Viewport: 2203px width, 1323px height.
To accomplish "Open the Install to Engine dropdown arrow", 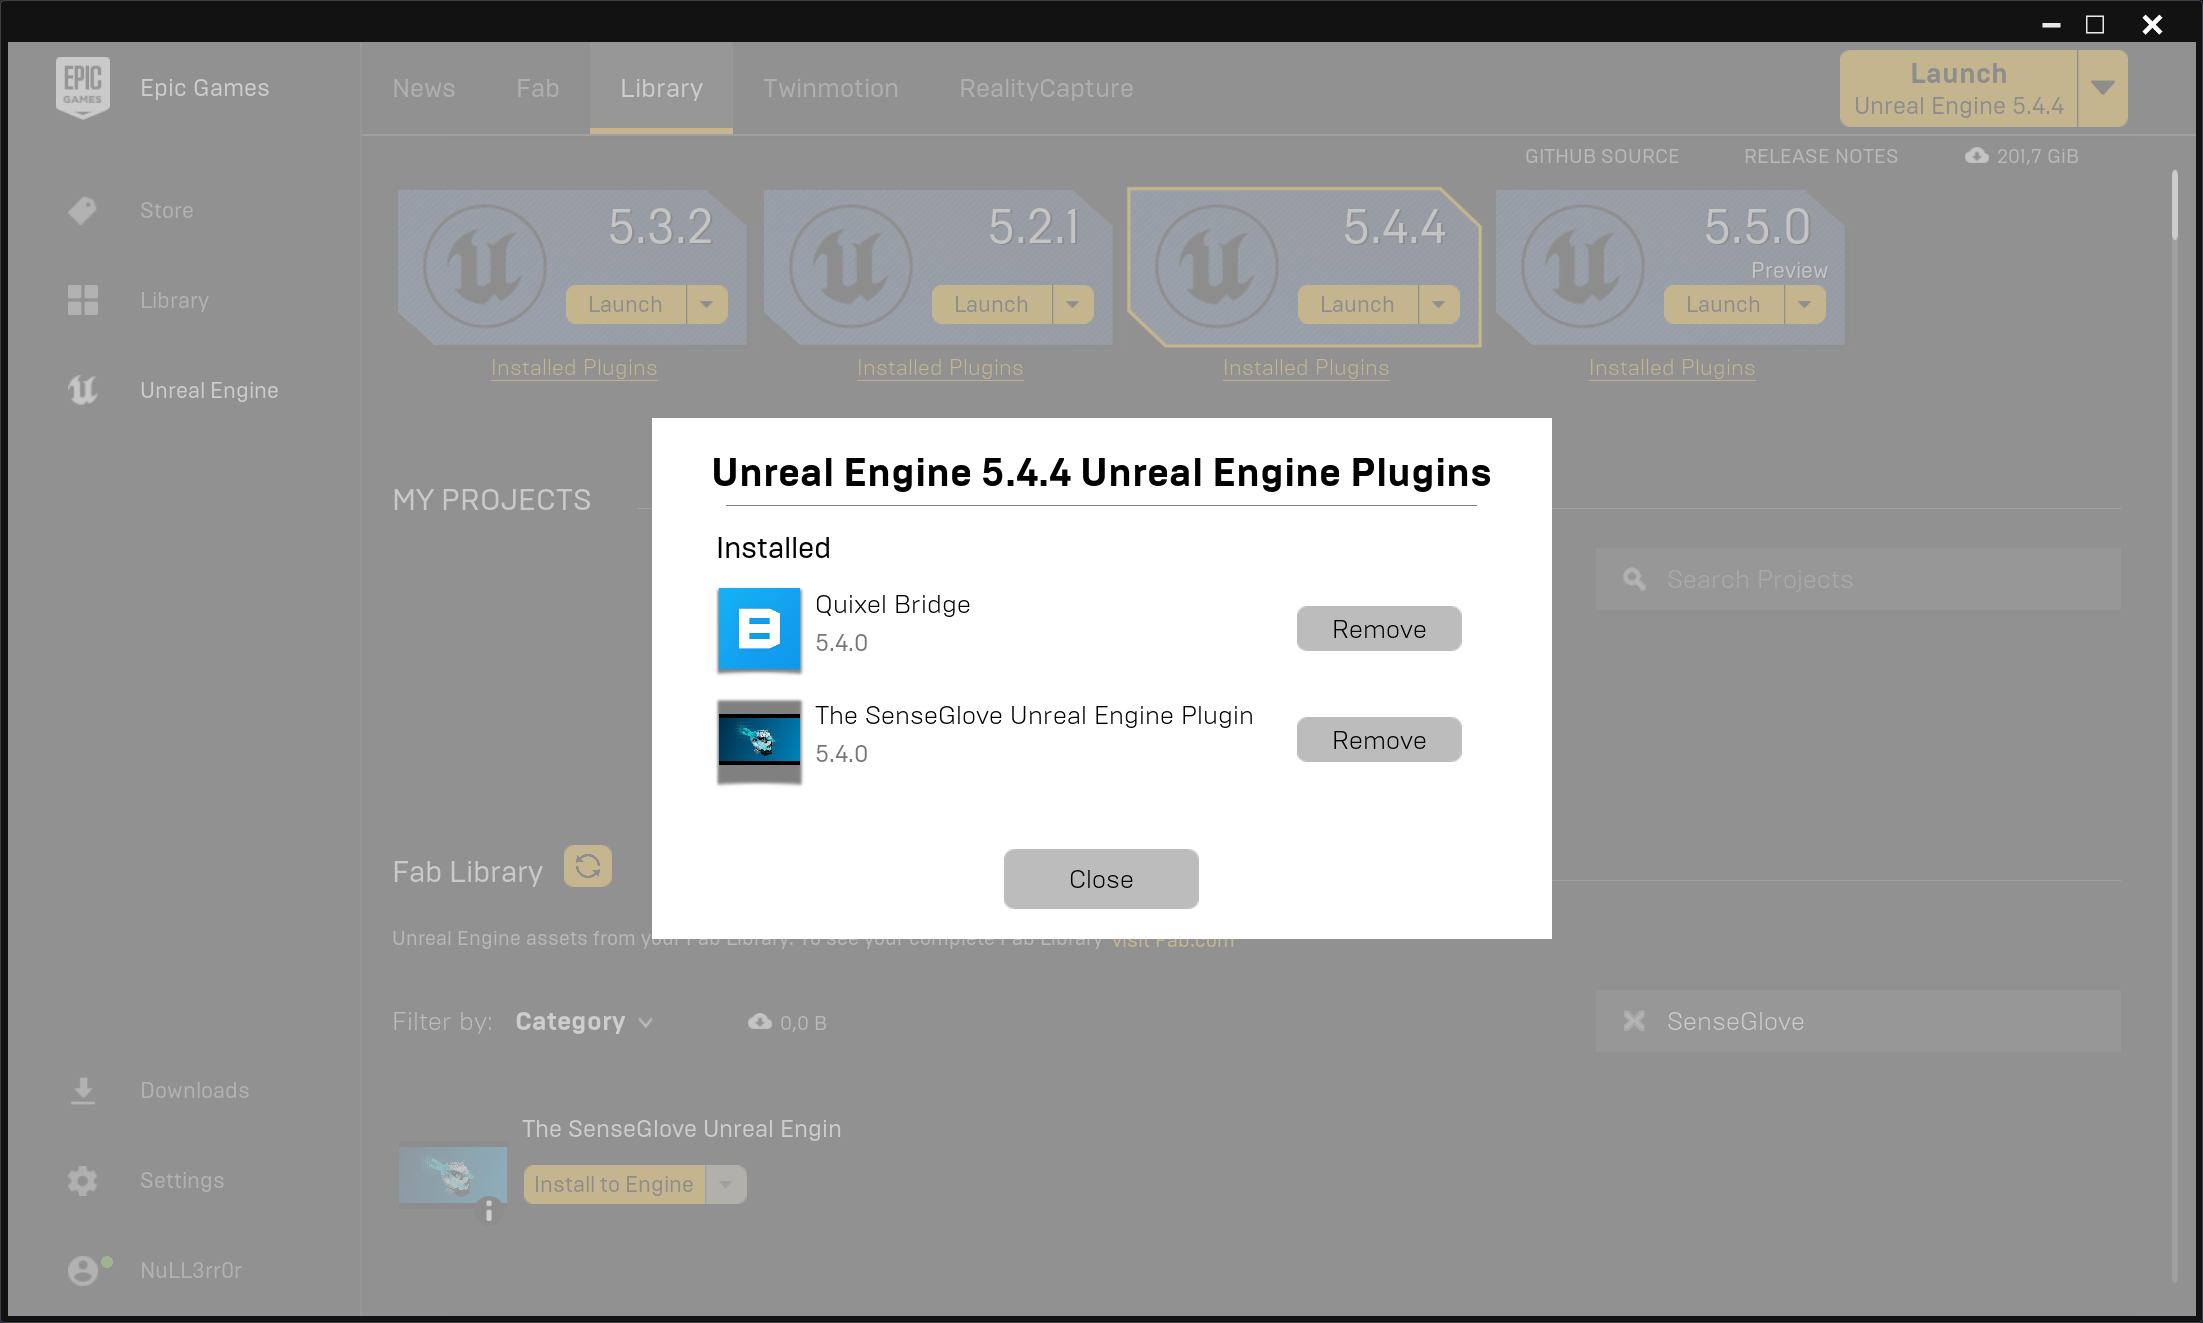I will tap(725, 1184).
